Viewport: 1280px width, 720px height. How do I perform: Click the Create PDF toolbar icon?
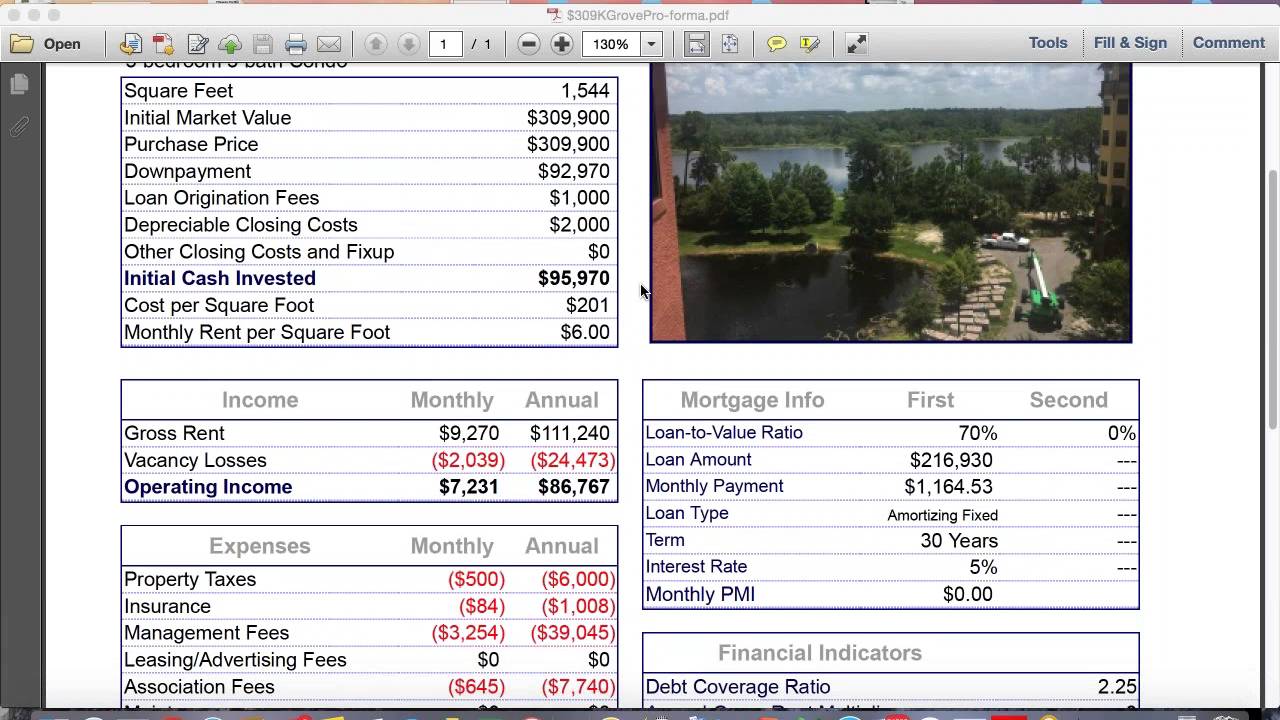pos(163,44)
